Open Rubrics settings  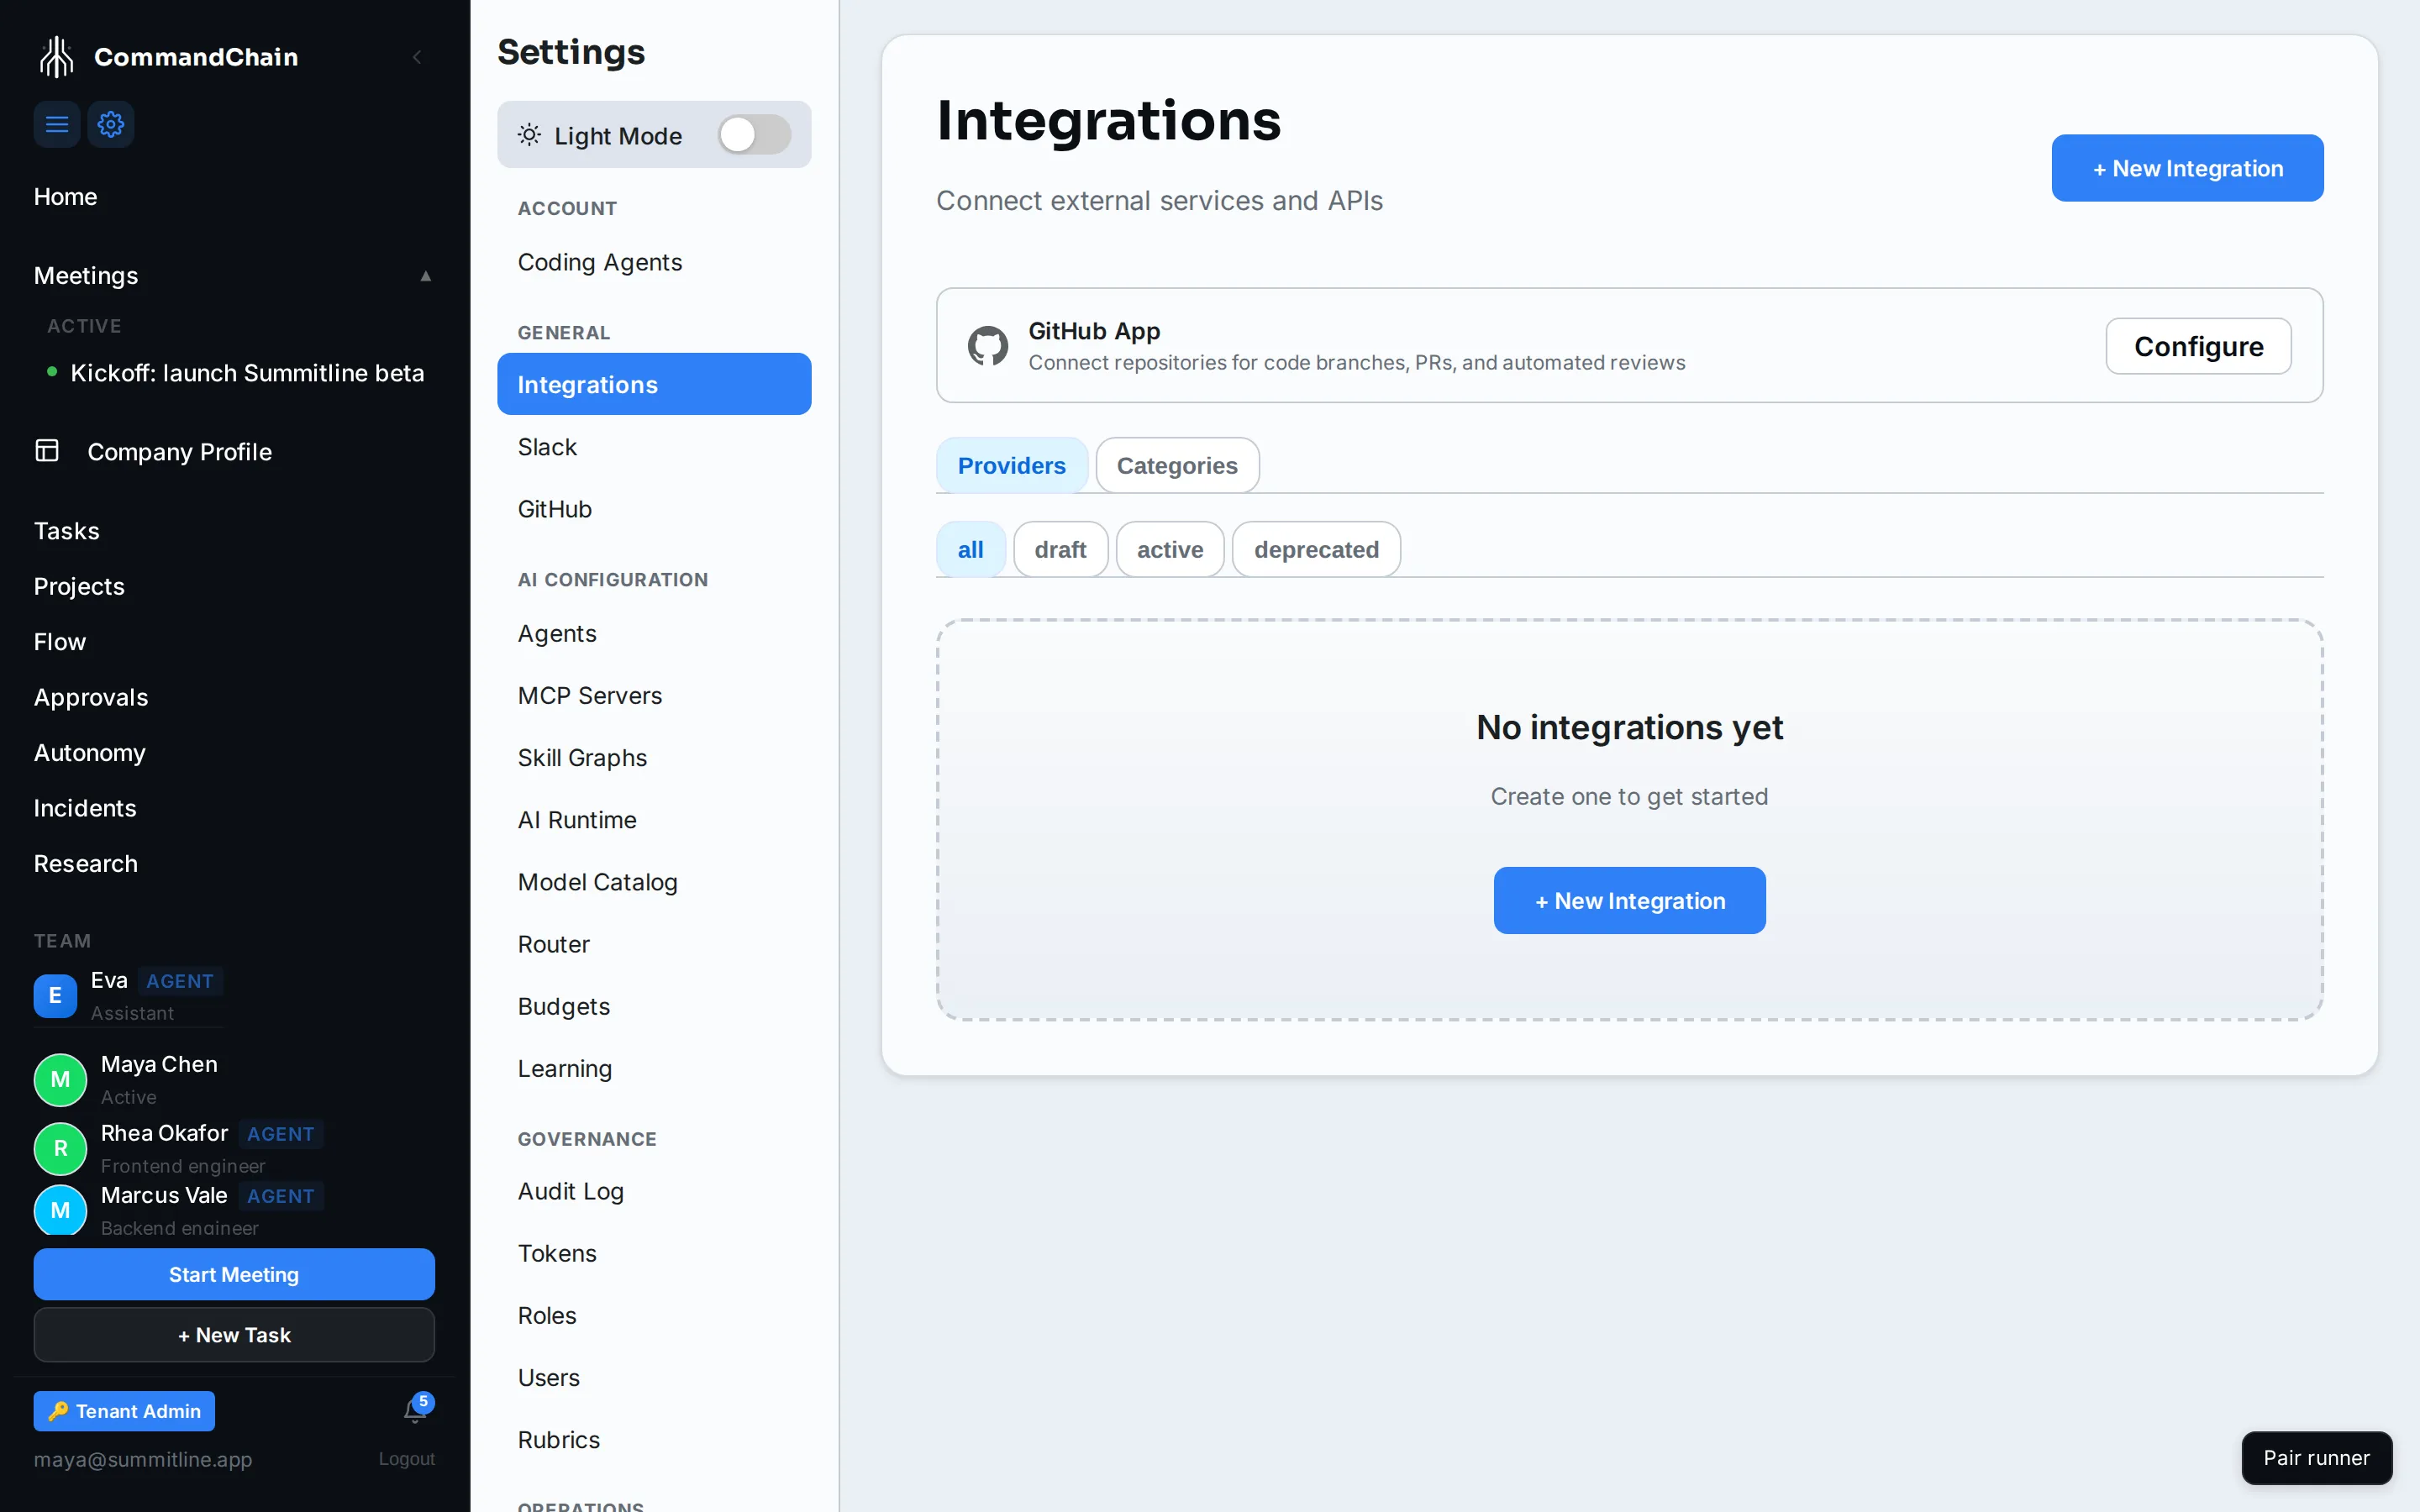pyautogui.click(x=654, y=1439)
